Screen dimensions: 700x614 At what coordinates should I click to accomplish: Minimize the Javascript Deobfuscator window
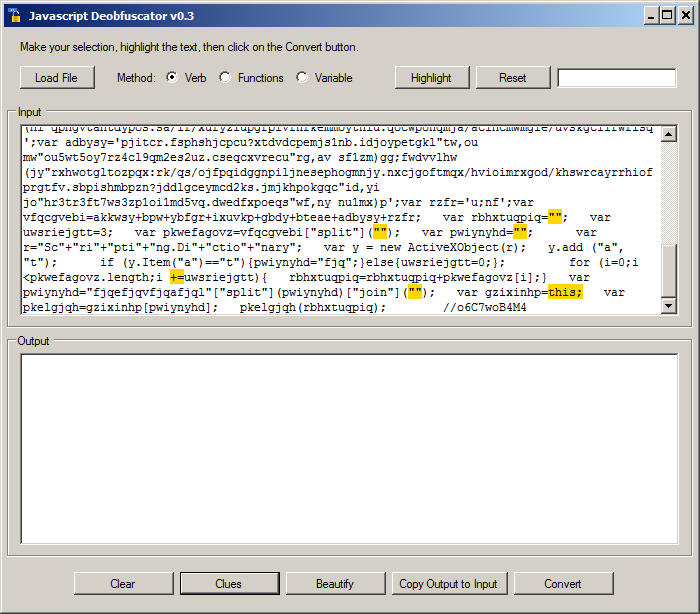point(651,16)
